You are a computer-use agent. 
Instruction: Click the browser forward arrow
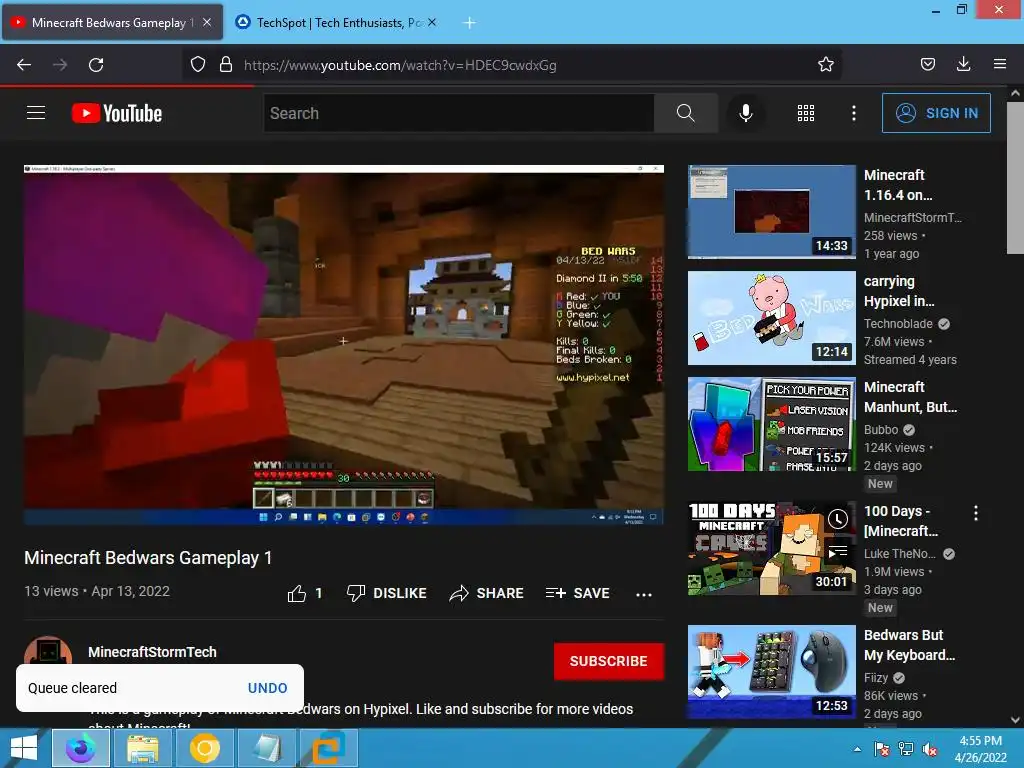pyautogui.click(x=60, y=65)
